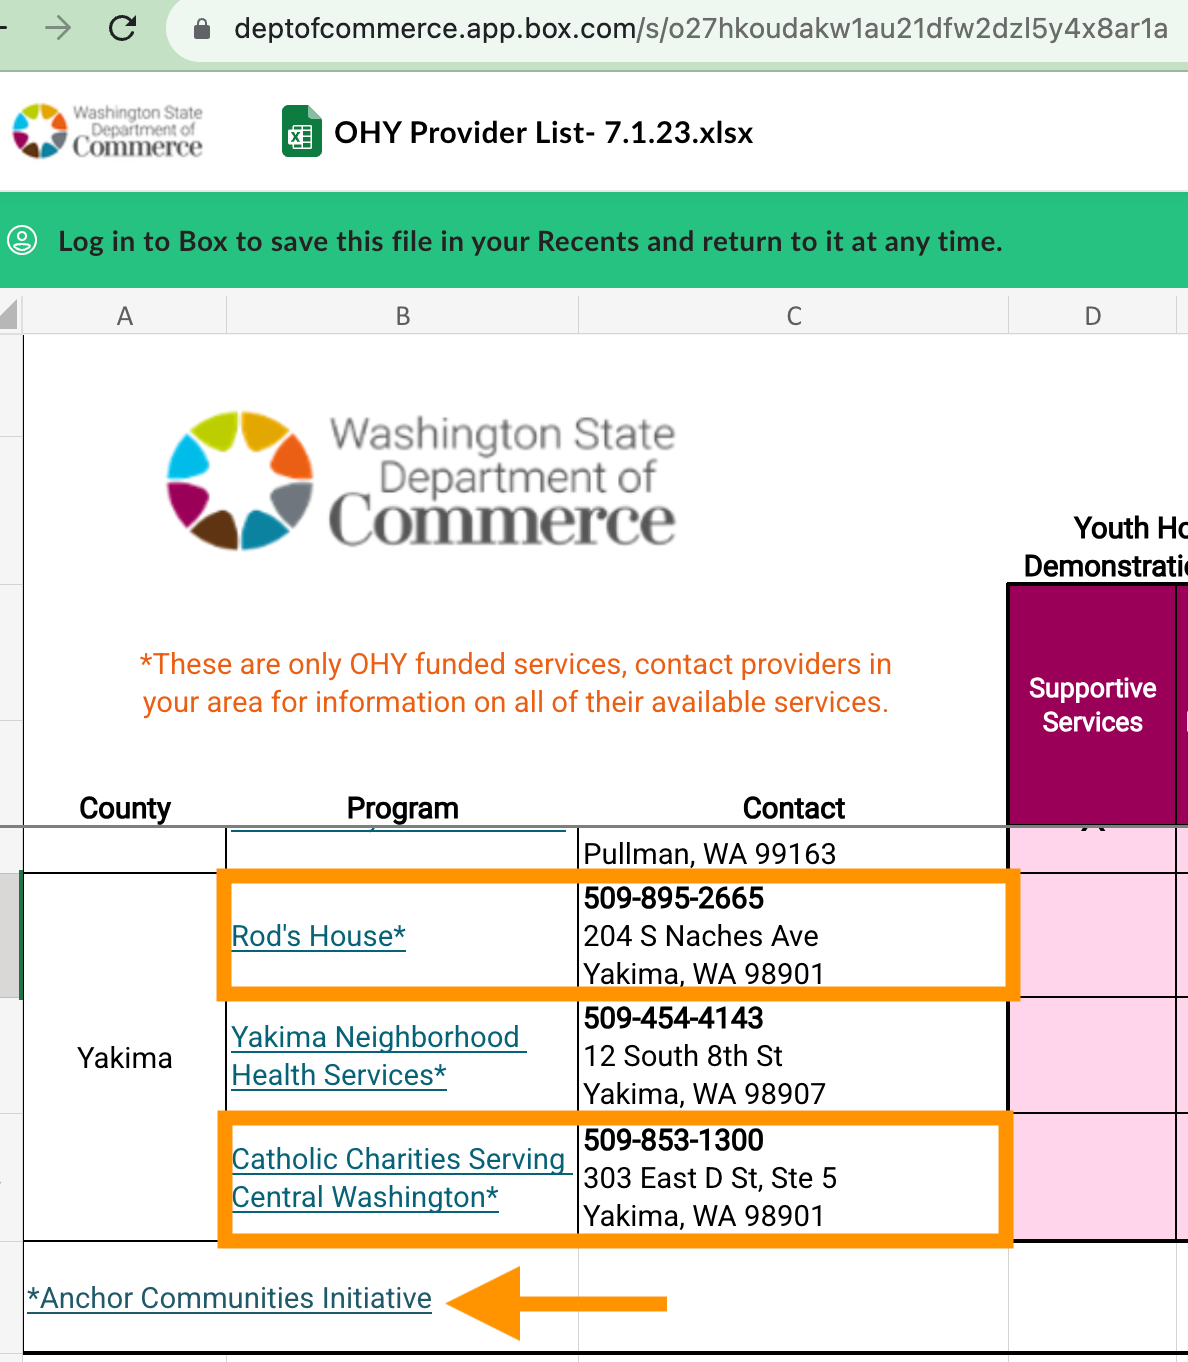Click phone number 509-895-2665
Viewport: 1188px width, 1362px height.
[x=674, y=898]
